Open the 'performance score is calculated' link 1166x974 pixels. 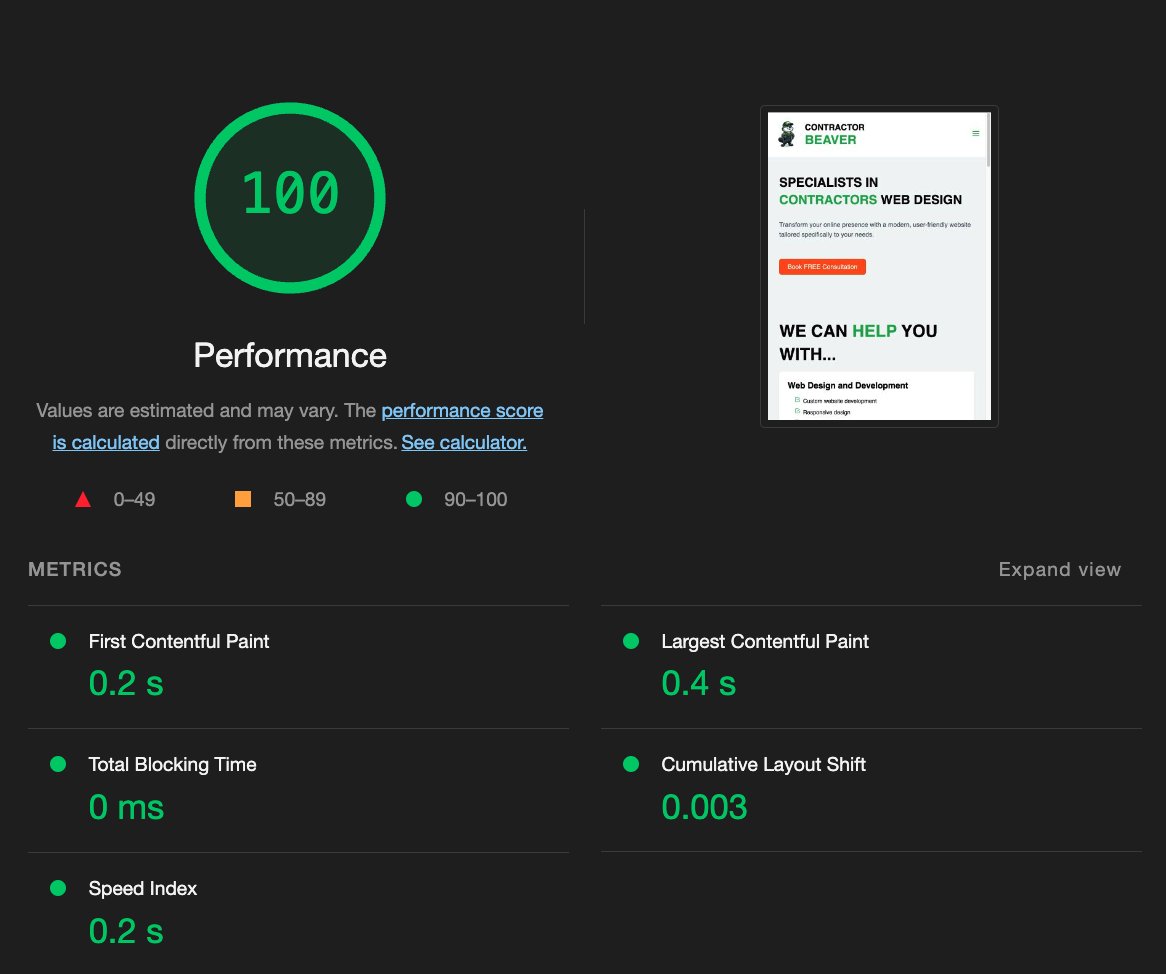(x=462, y=410)
